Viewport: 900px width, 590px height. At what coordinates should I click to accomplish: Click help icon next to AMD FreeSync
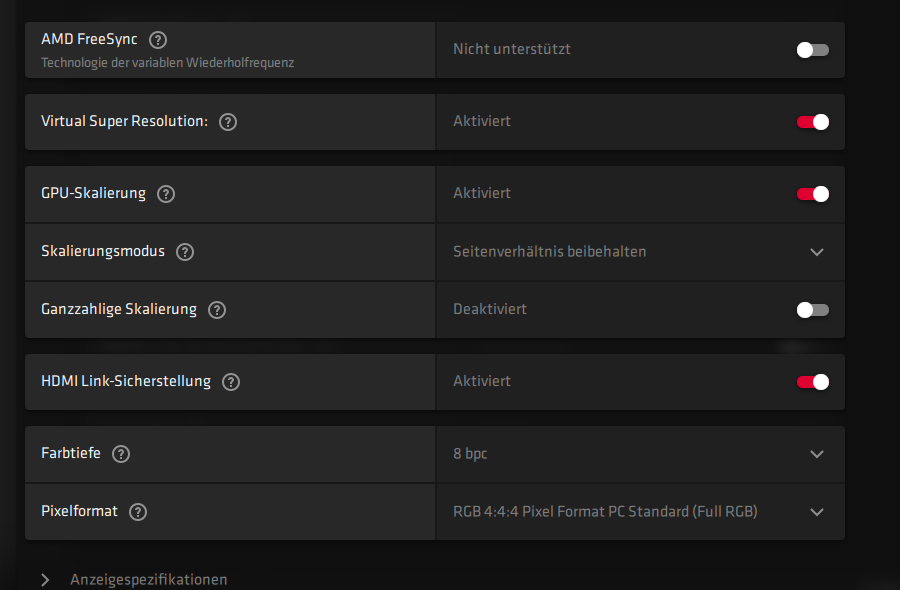158,40
